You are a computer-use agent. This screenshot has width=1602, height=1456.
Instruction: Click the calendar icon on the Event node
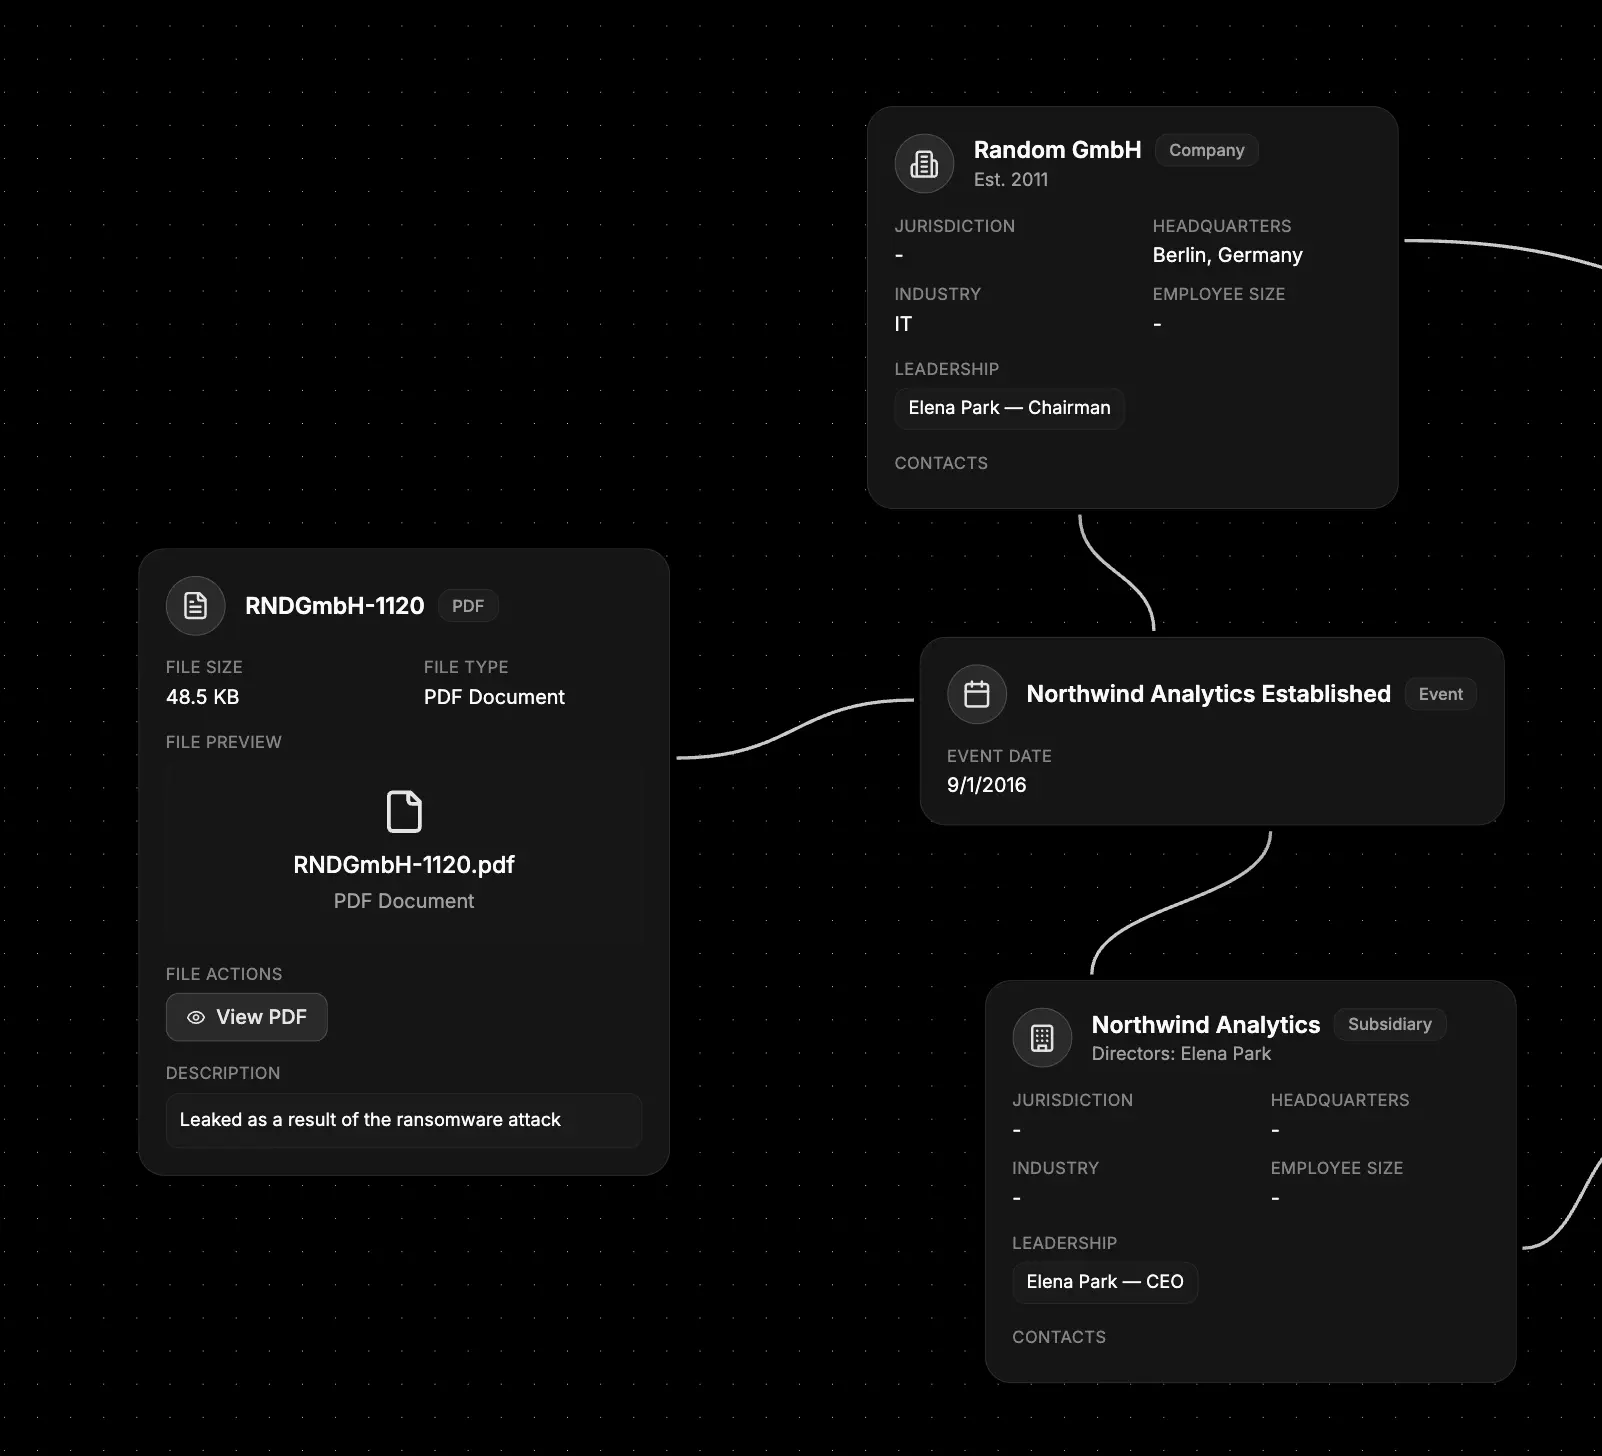coord(976,693)
